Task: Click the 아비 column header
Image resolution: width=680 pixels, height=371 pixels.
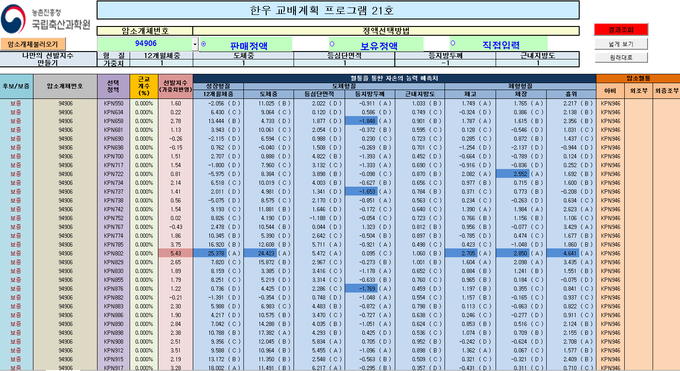Action: (x=610, y=91)
